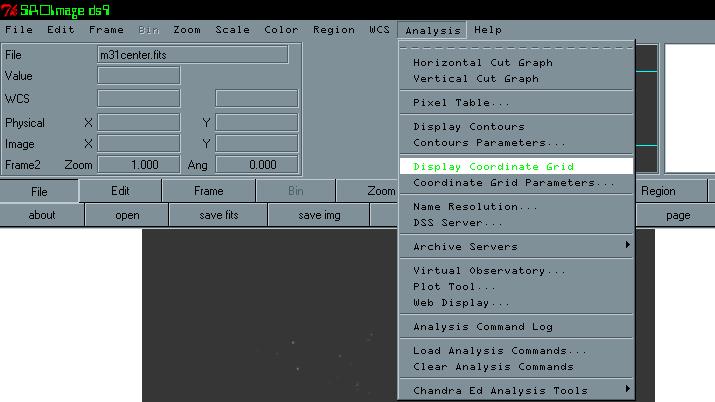Click the File name field m31center.fits
The image size is (715, 402).
tap(192, 55)
